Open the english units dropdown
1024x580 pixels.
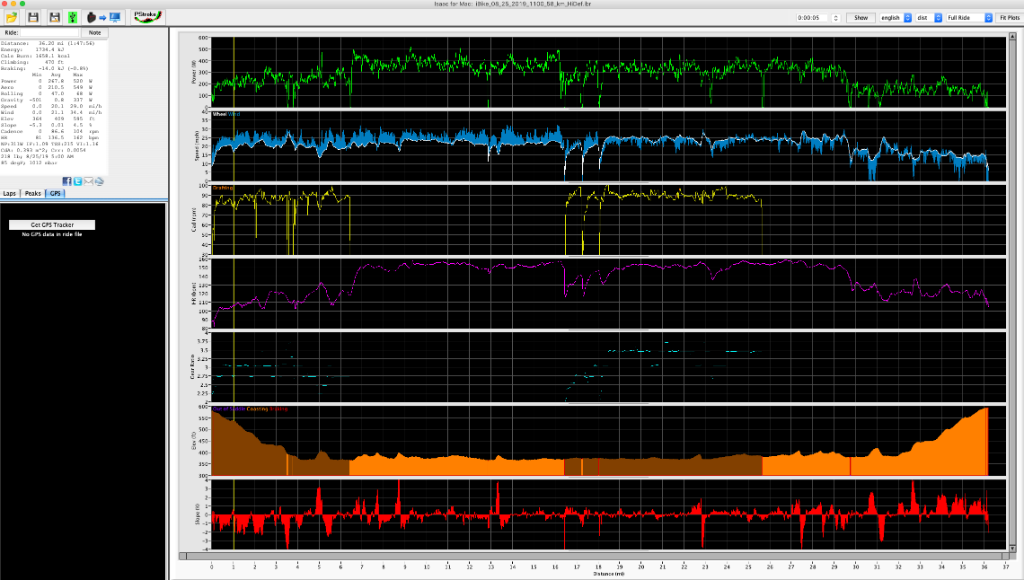pyautogui.click(x=896, y=17)
